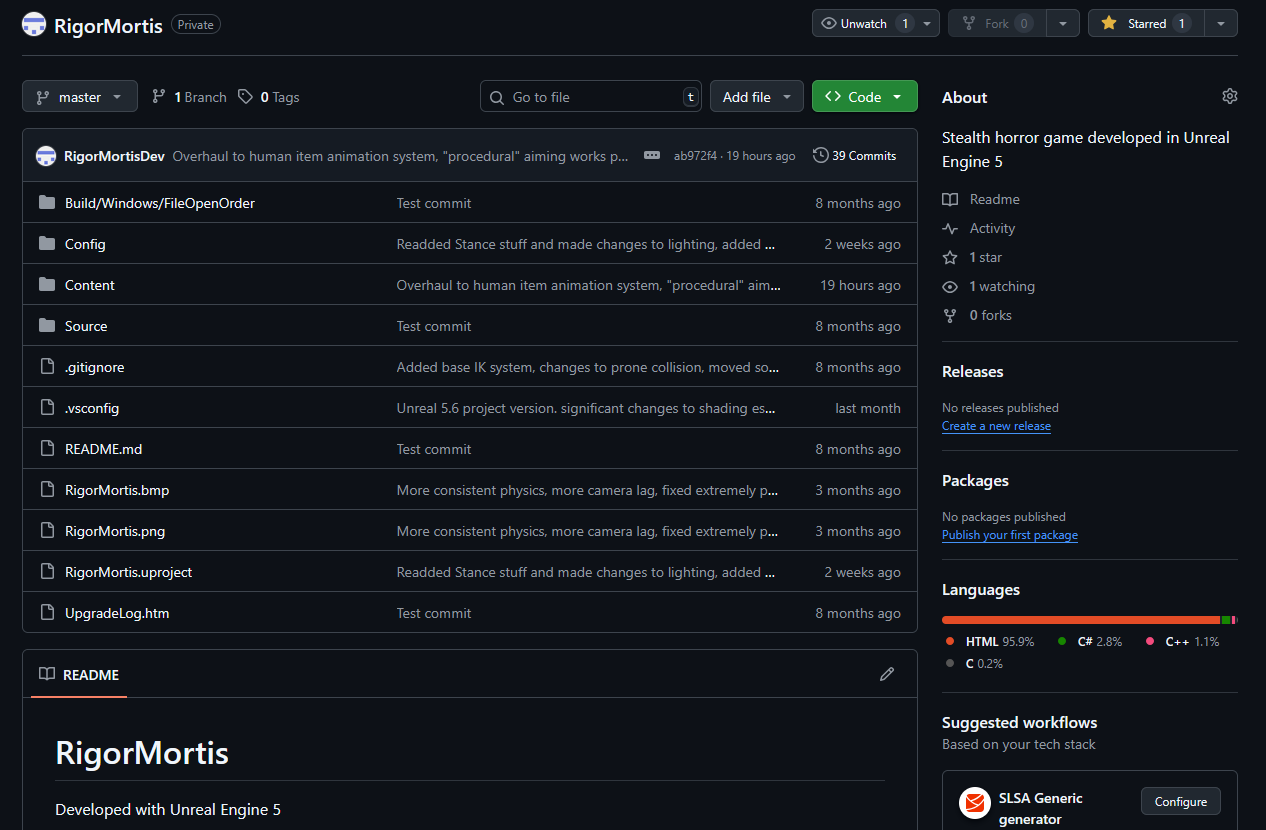
Task: Click the RigorMortis repository name in header
Action: [108, 25]
